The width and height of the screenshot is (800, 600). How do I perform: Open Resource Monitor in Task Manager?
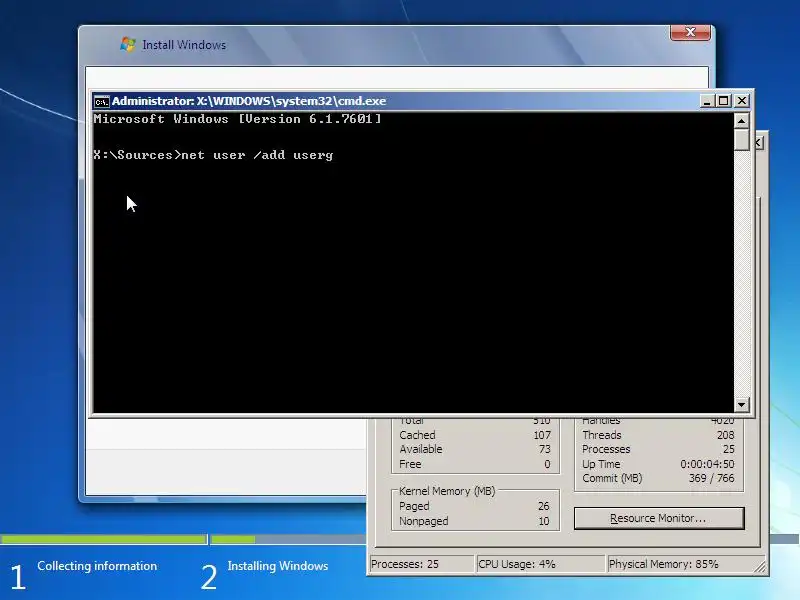point(659,518)
